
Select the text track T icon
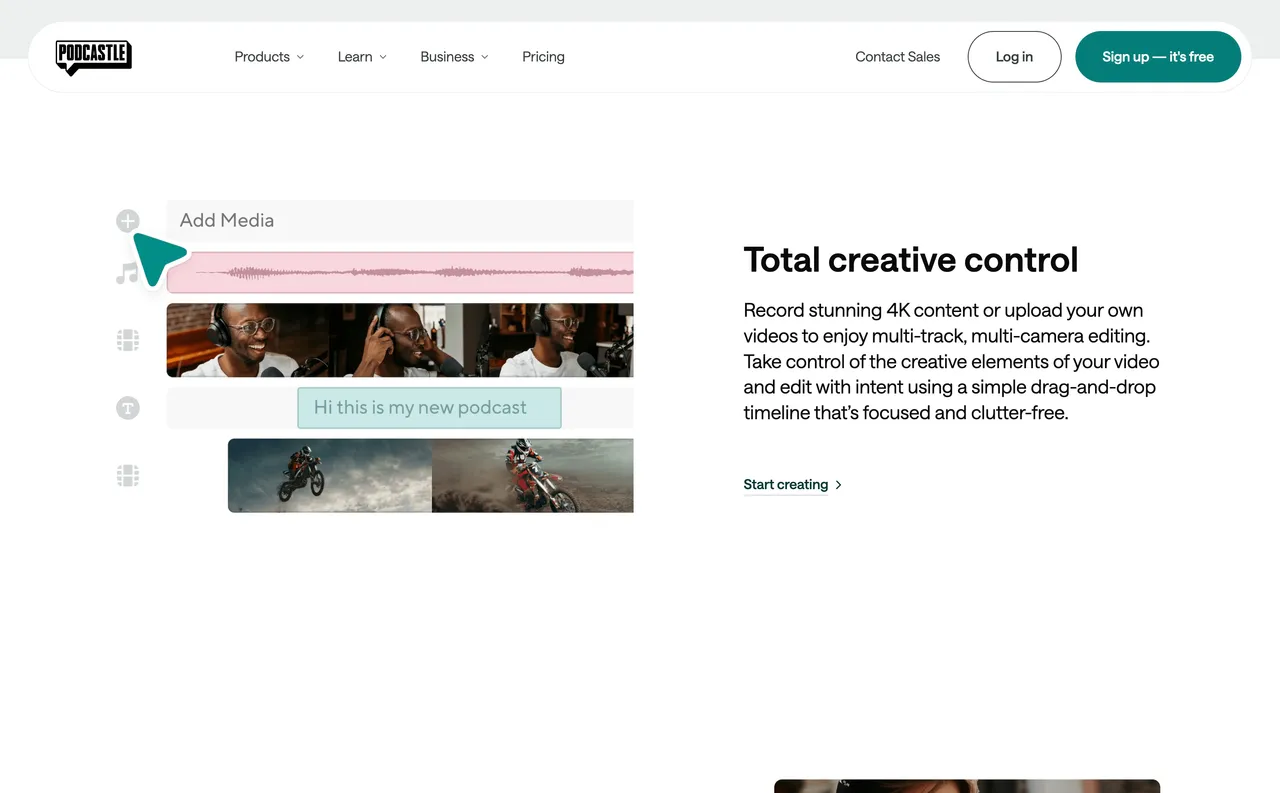(x=127, y=407)
